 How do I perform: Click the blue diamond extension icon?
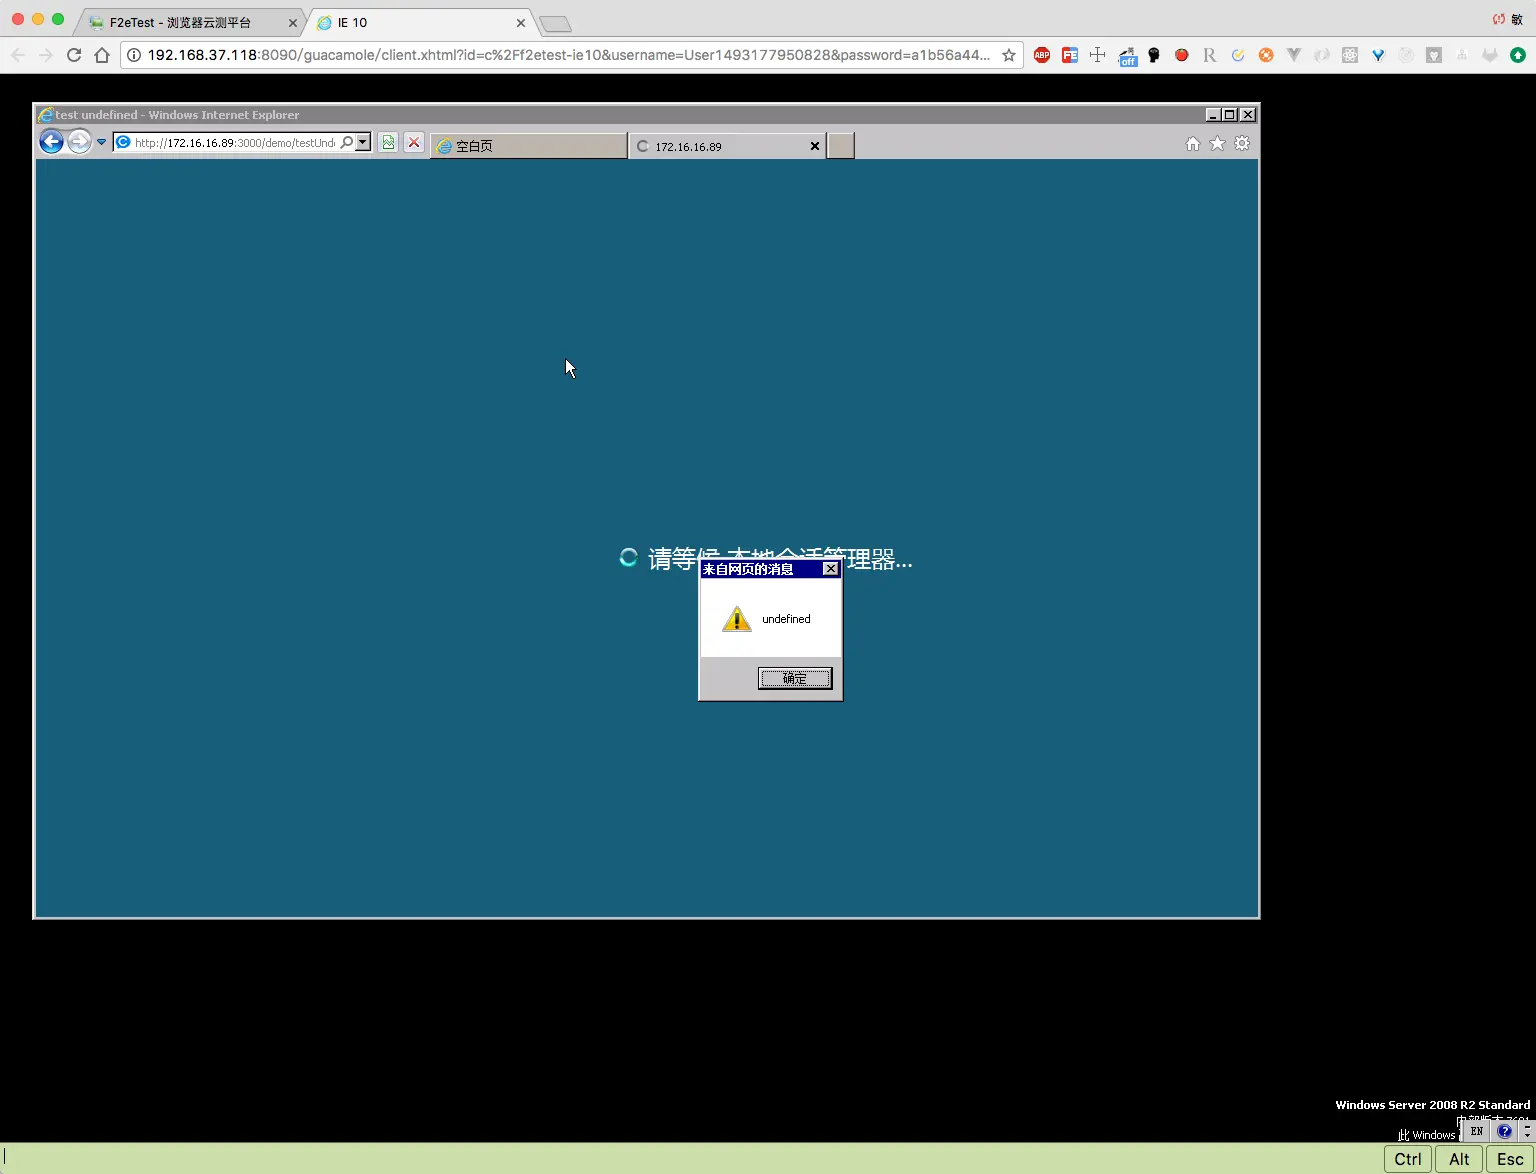(x=1378, y=55)
